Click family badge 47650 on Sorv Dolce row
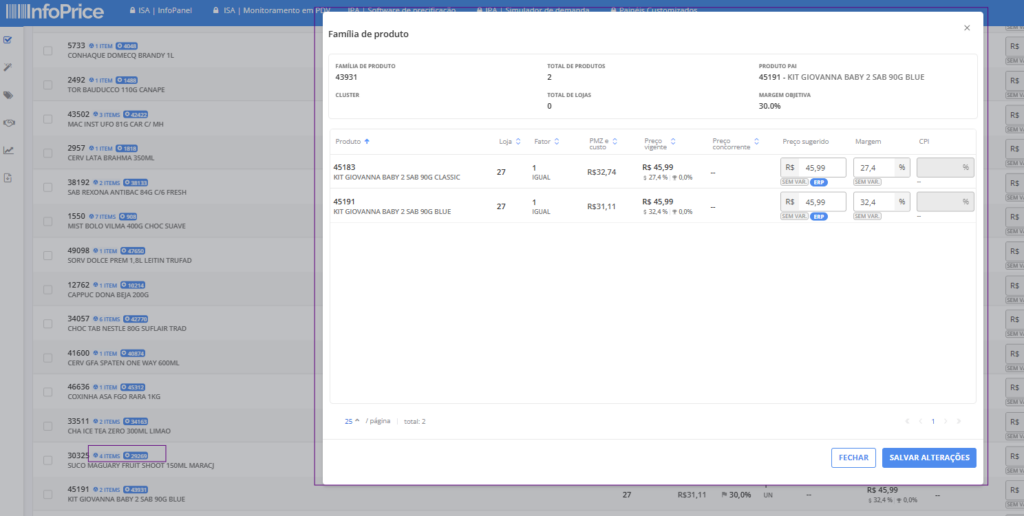1024x516 pixels. click(x=133, y=251)
